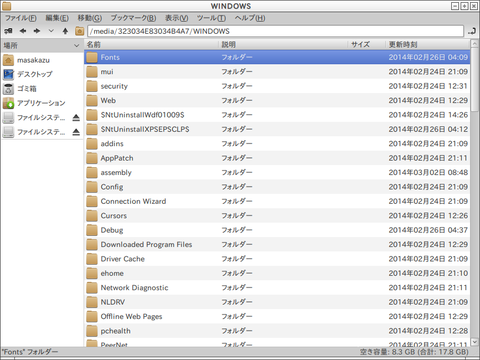Click the Downloaded Program Files folder icon
Viewport: 480px width, 360px height.
click(92, 244)
